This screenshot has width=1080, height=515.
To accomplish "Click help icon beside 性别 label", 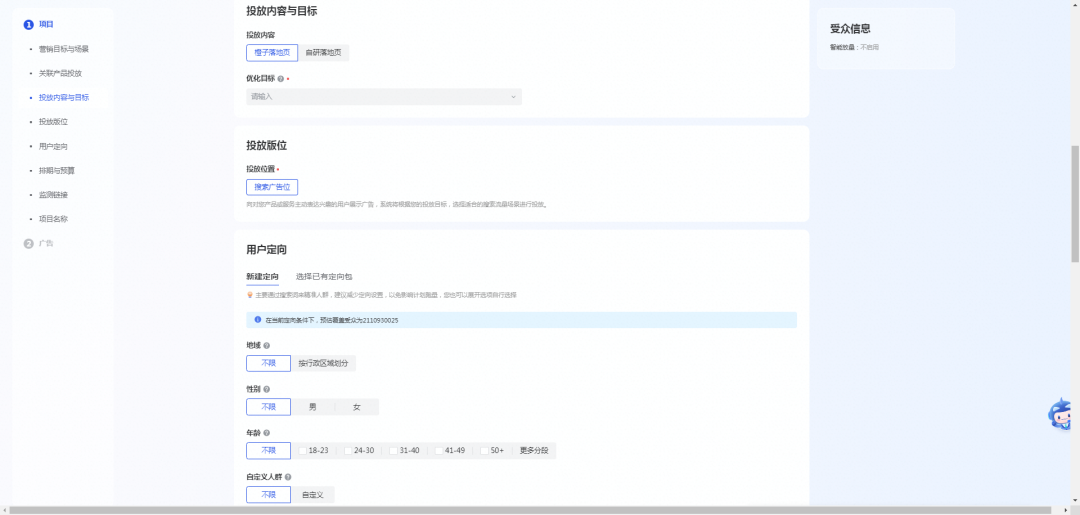I will point(267,389).
